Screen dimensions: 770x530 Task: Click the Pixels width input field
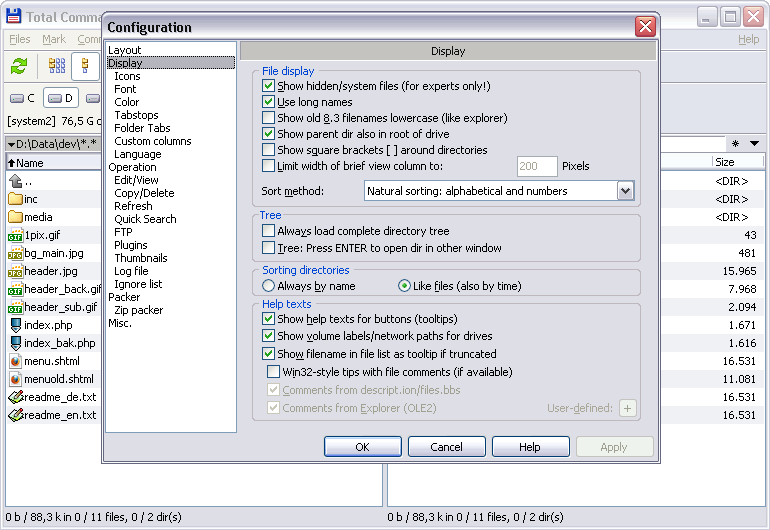point(537,167)
